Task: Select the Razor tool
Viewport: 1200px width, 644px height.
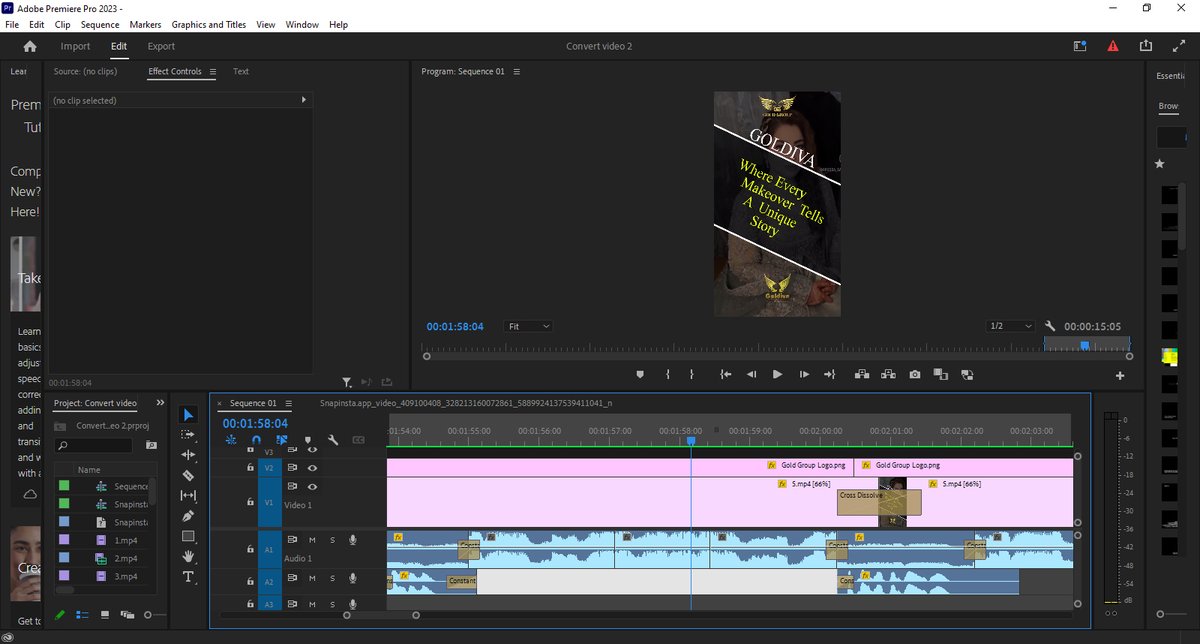Action: coord(188,476)
